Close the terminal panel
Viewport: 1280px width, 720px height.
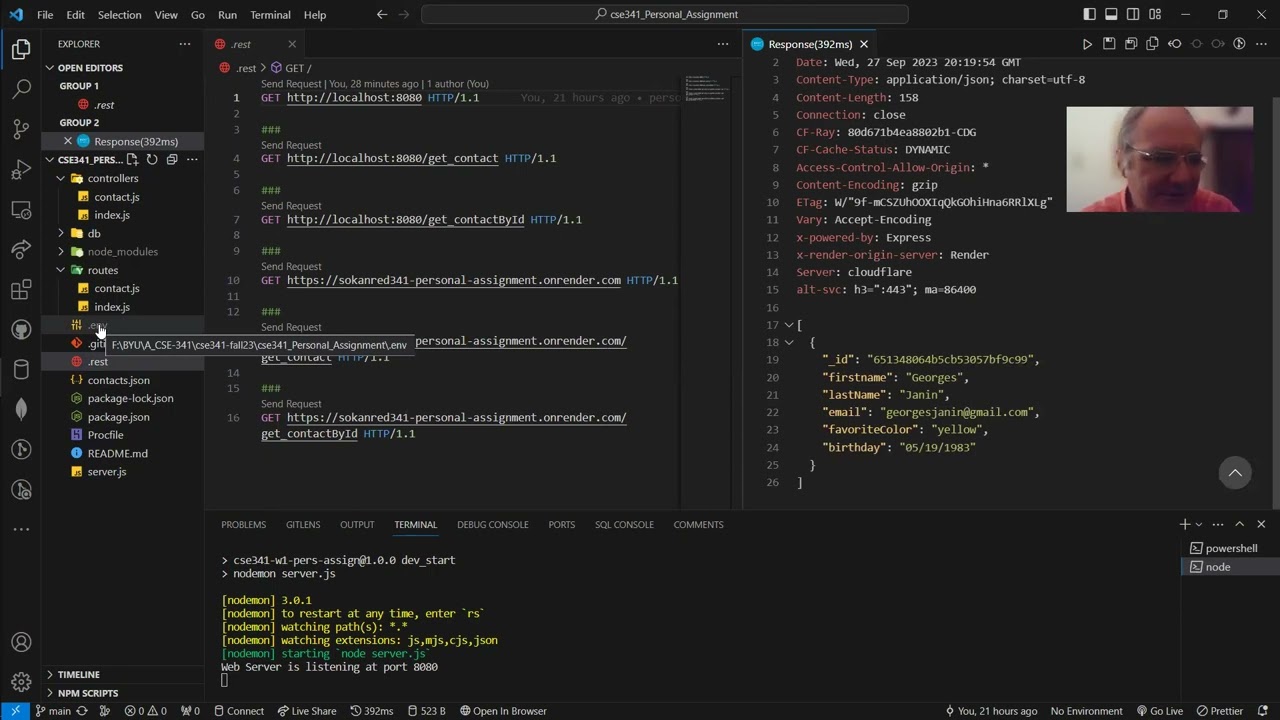click(x=1261, y=524)
